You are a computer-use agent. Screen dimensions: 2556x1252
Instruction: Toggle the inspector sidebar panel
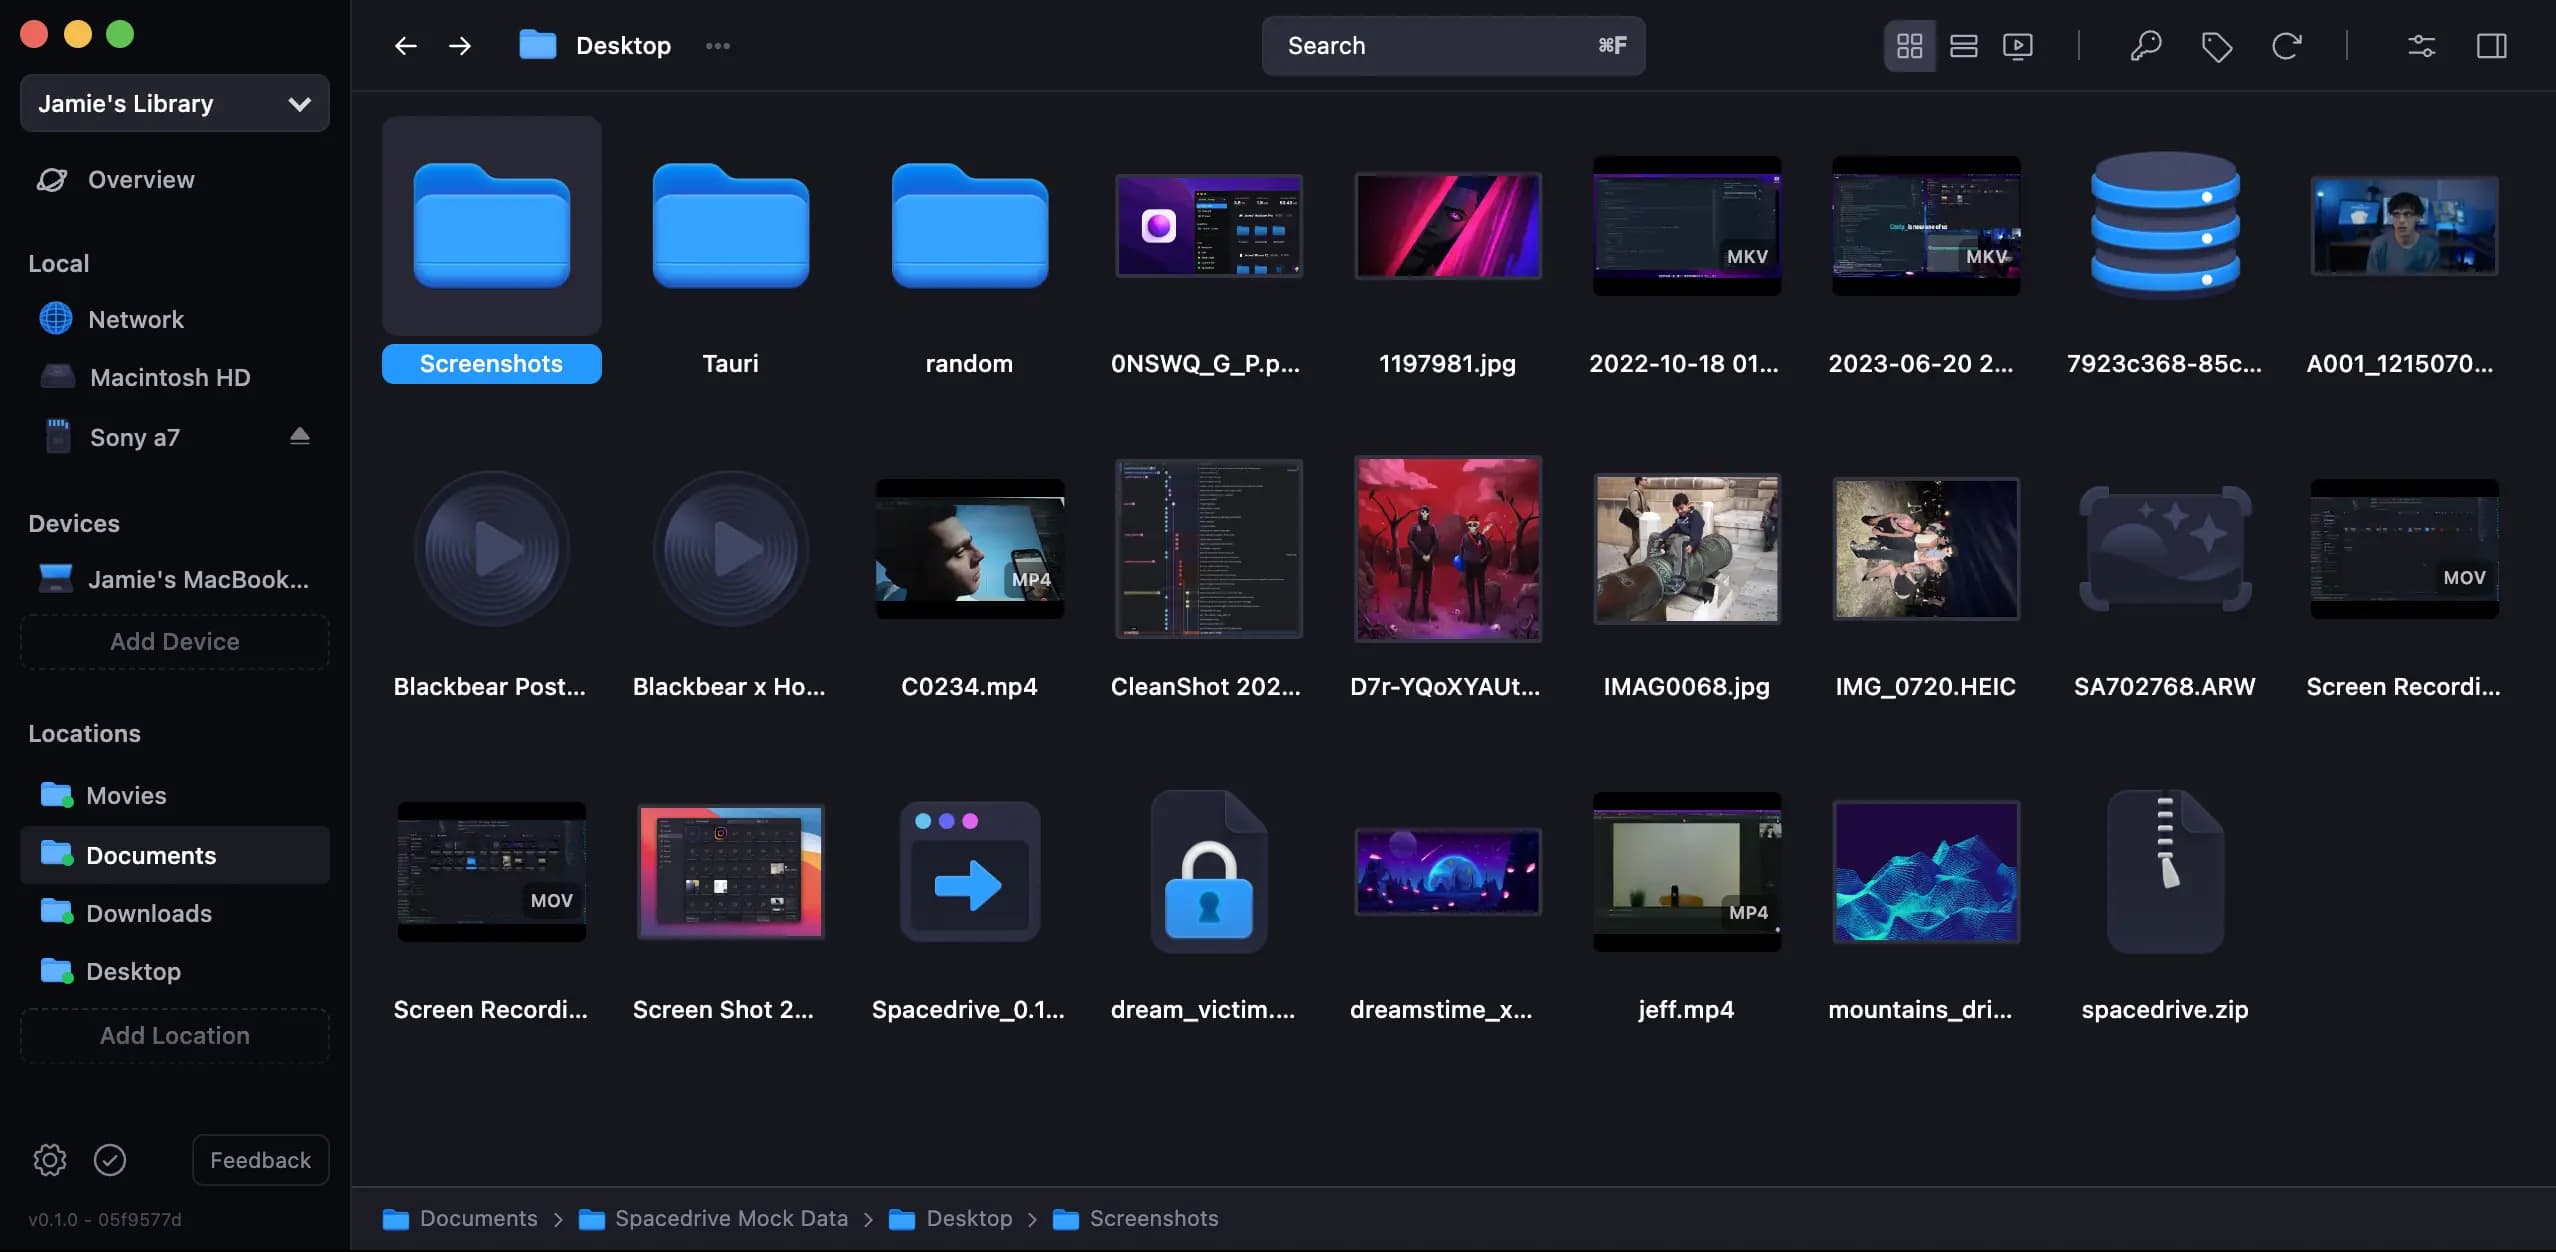pos(2491,46)
